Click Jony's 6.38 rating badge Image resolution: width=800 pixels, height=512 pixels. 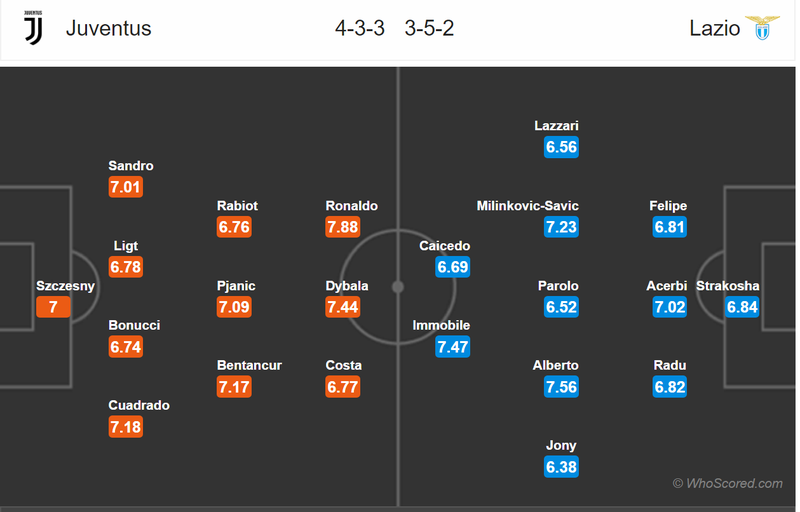coord(561,467)
